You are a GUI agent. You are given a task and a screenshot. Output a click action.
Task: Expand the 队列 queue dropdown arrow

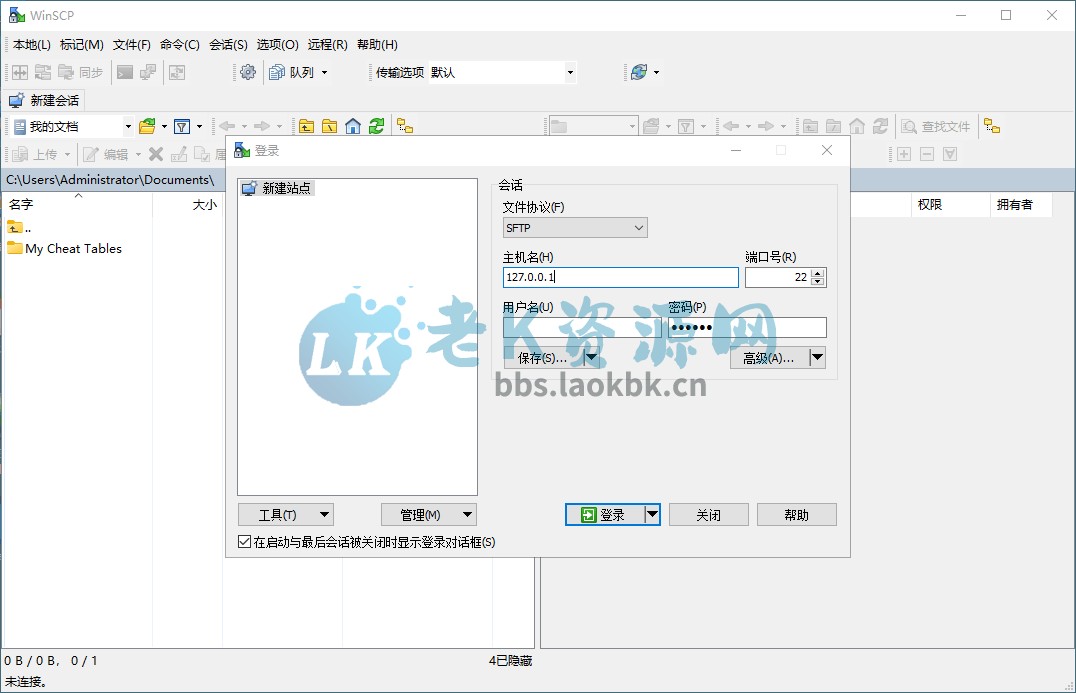point(325,72)
